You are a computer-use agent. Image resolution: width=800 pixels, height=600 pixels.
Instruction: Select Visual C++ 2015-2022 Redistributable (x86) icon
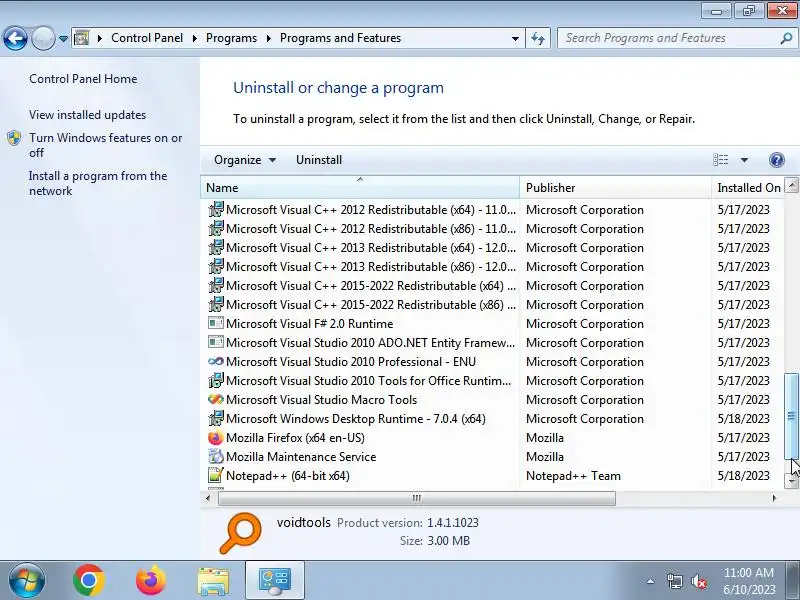(x=216, y=304)
